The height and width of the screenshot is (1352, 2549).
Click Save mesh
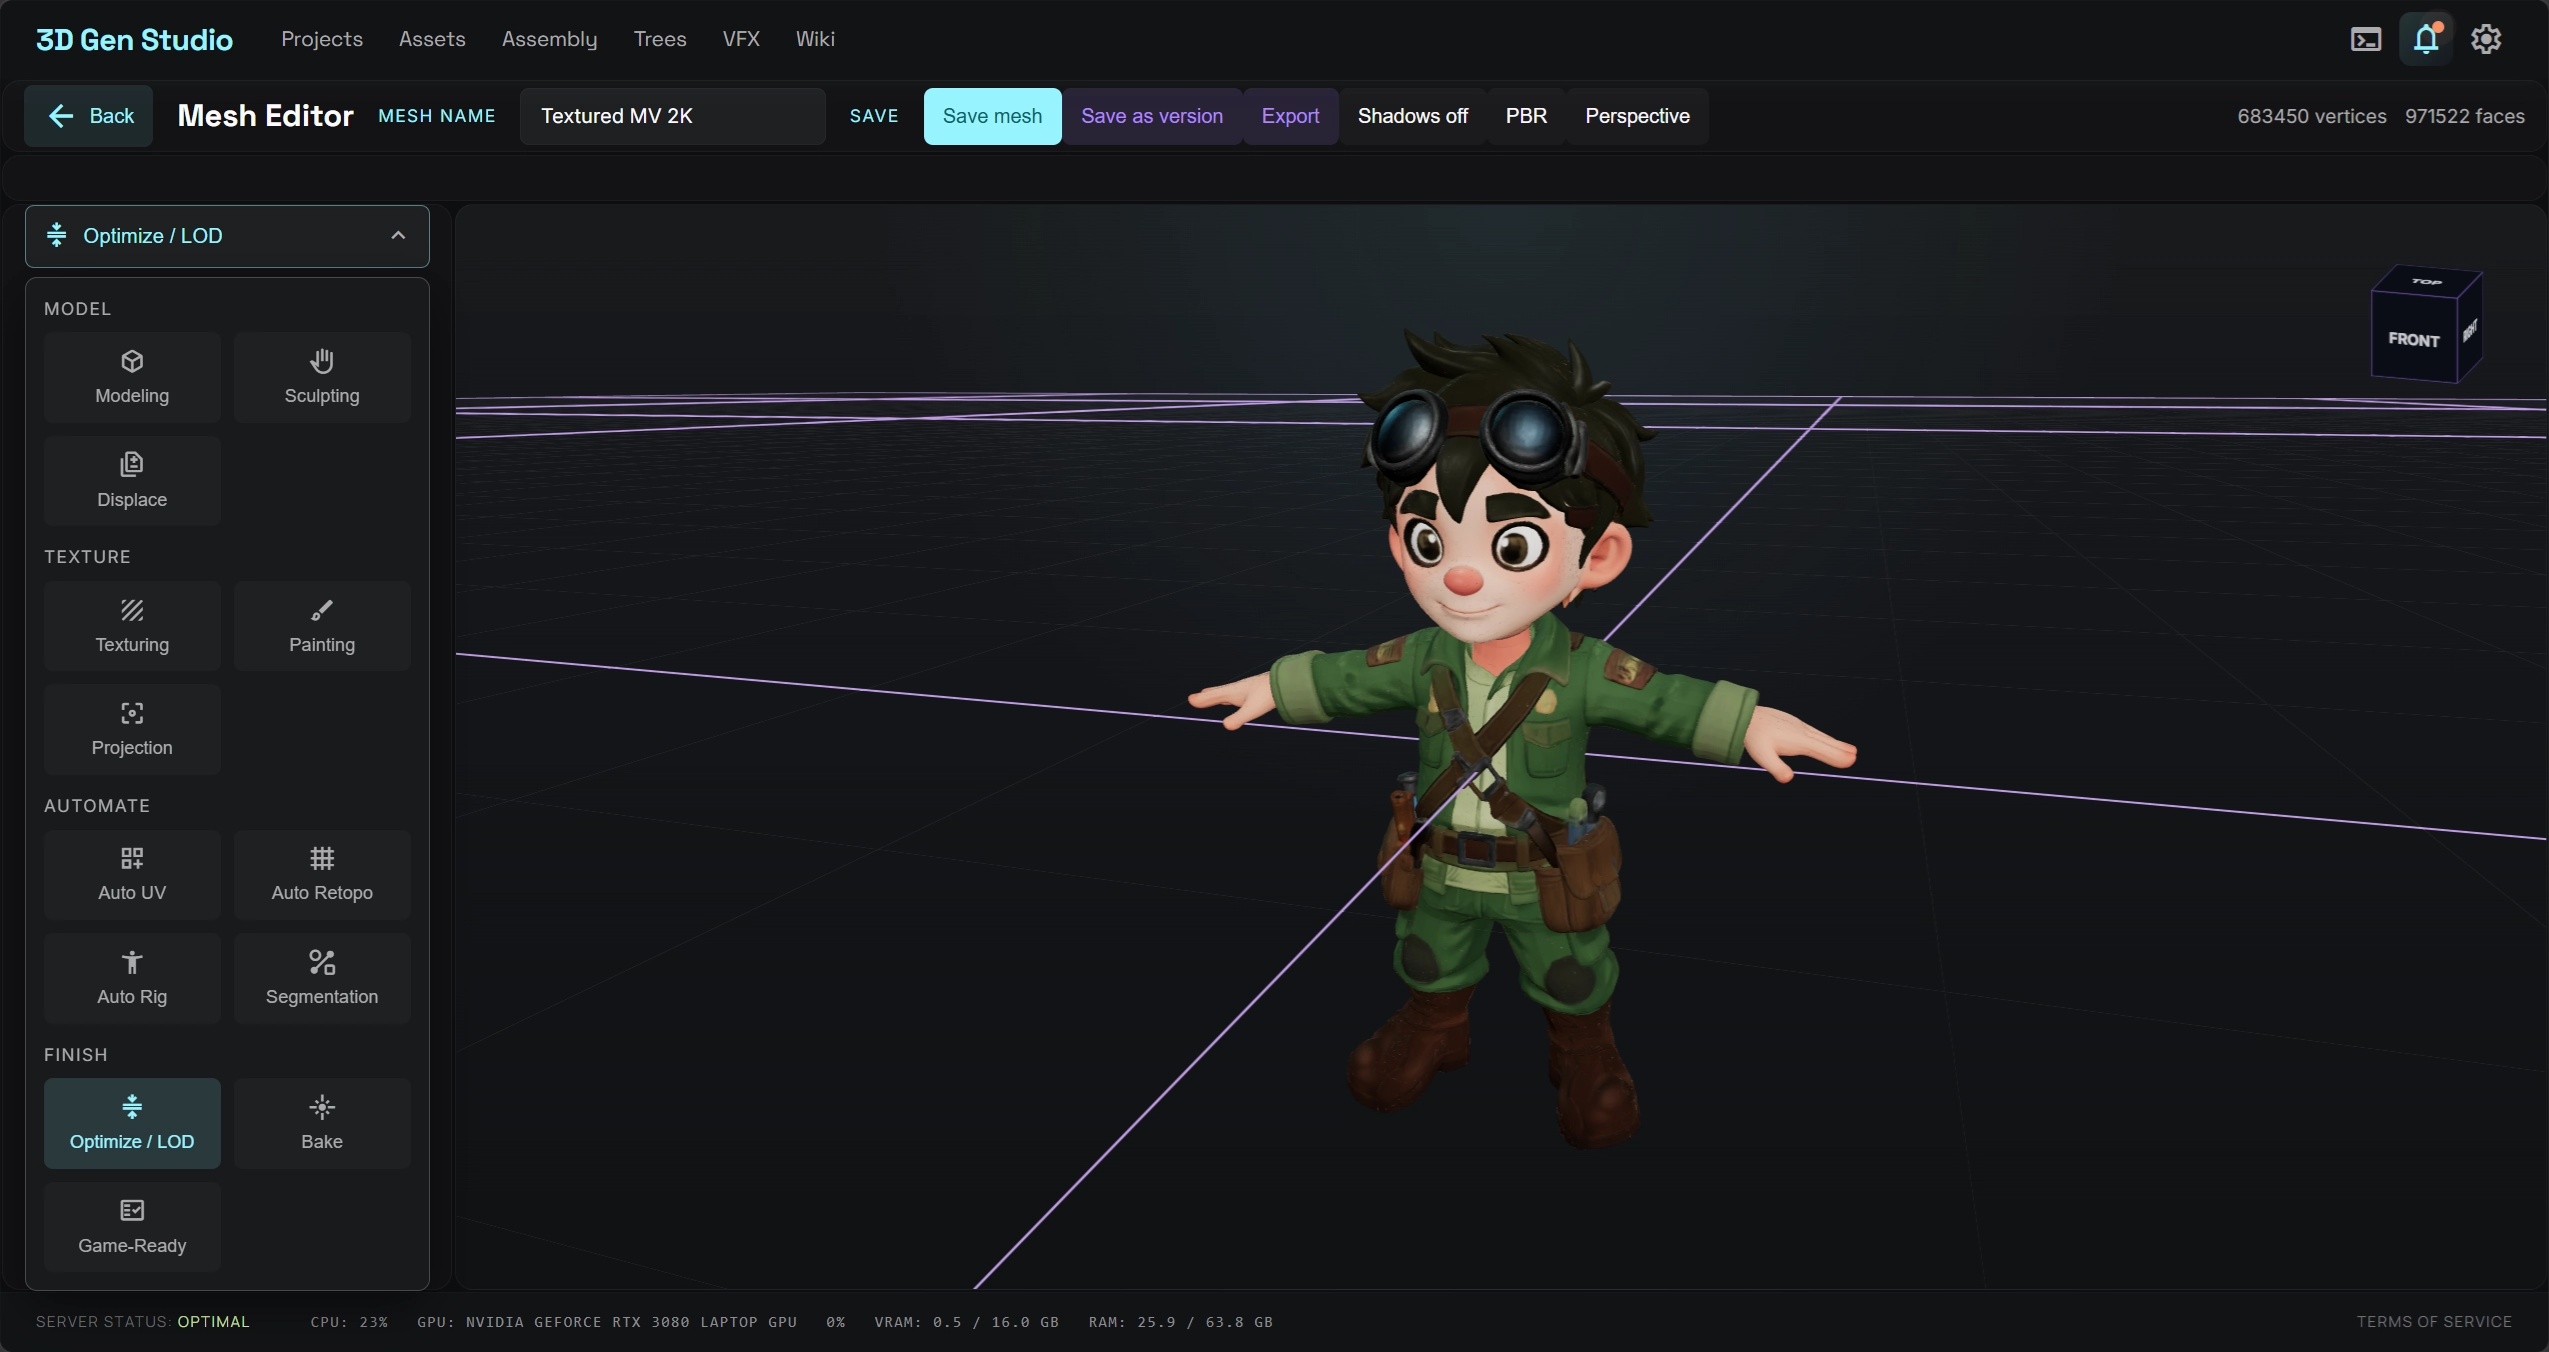pos(992,116)
